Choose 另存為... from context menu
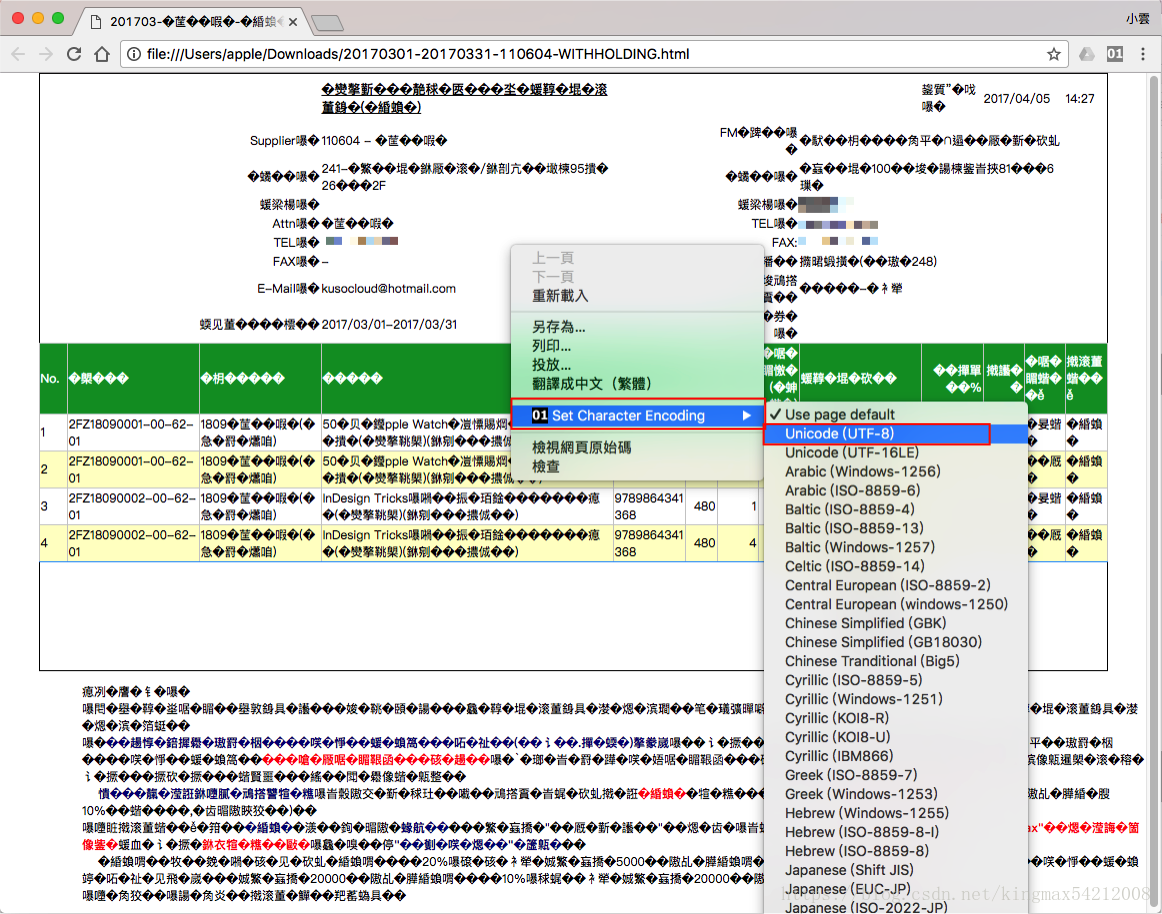Screen dimensions: 1162x914 559,327
